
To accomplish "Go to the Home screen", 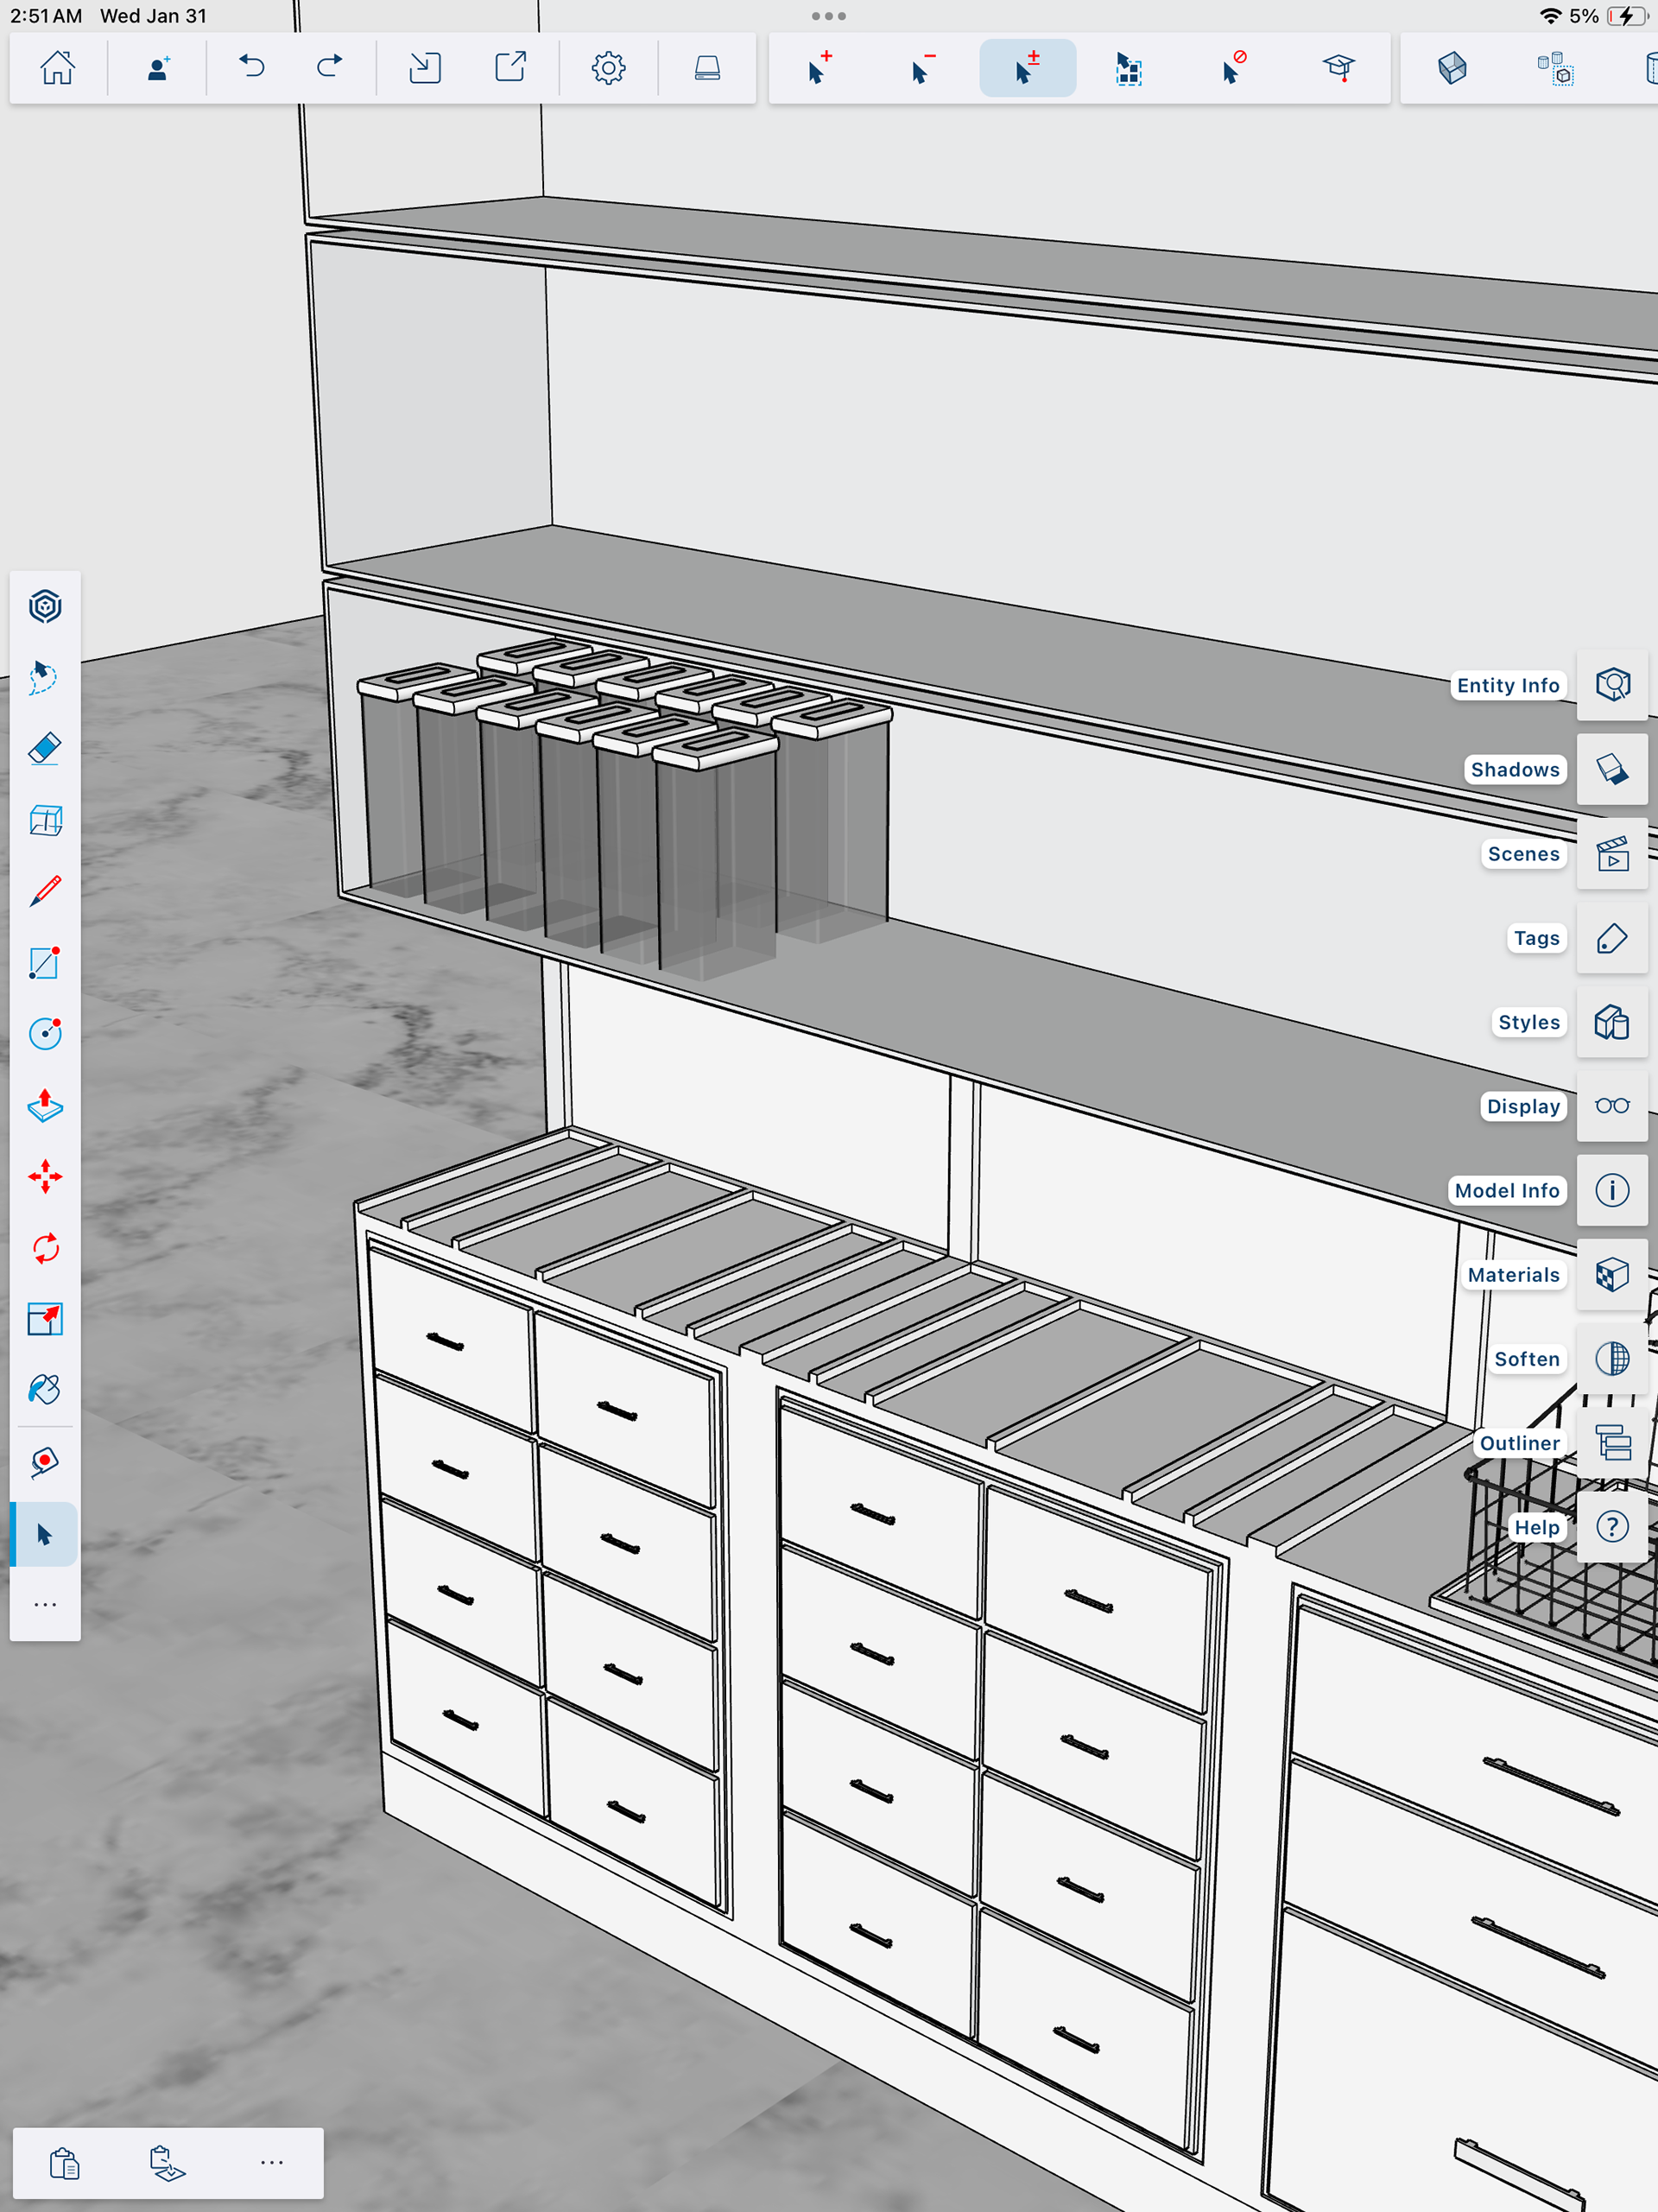I will (x=57, y=68).
